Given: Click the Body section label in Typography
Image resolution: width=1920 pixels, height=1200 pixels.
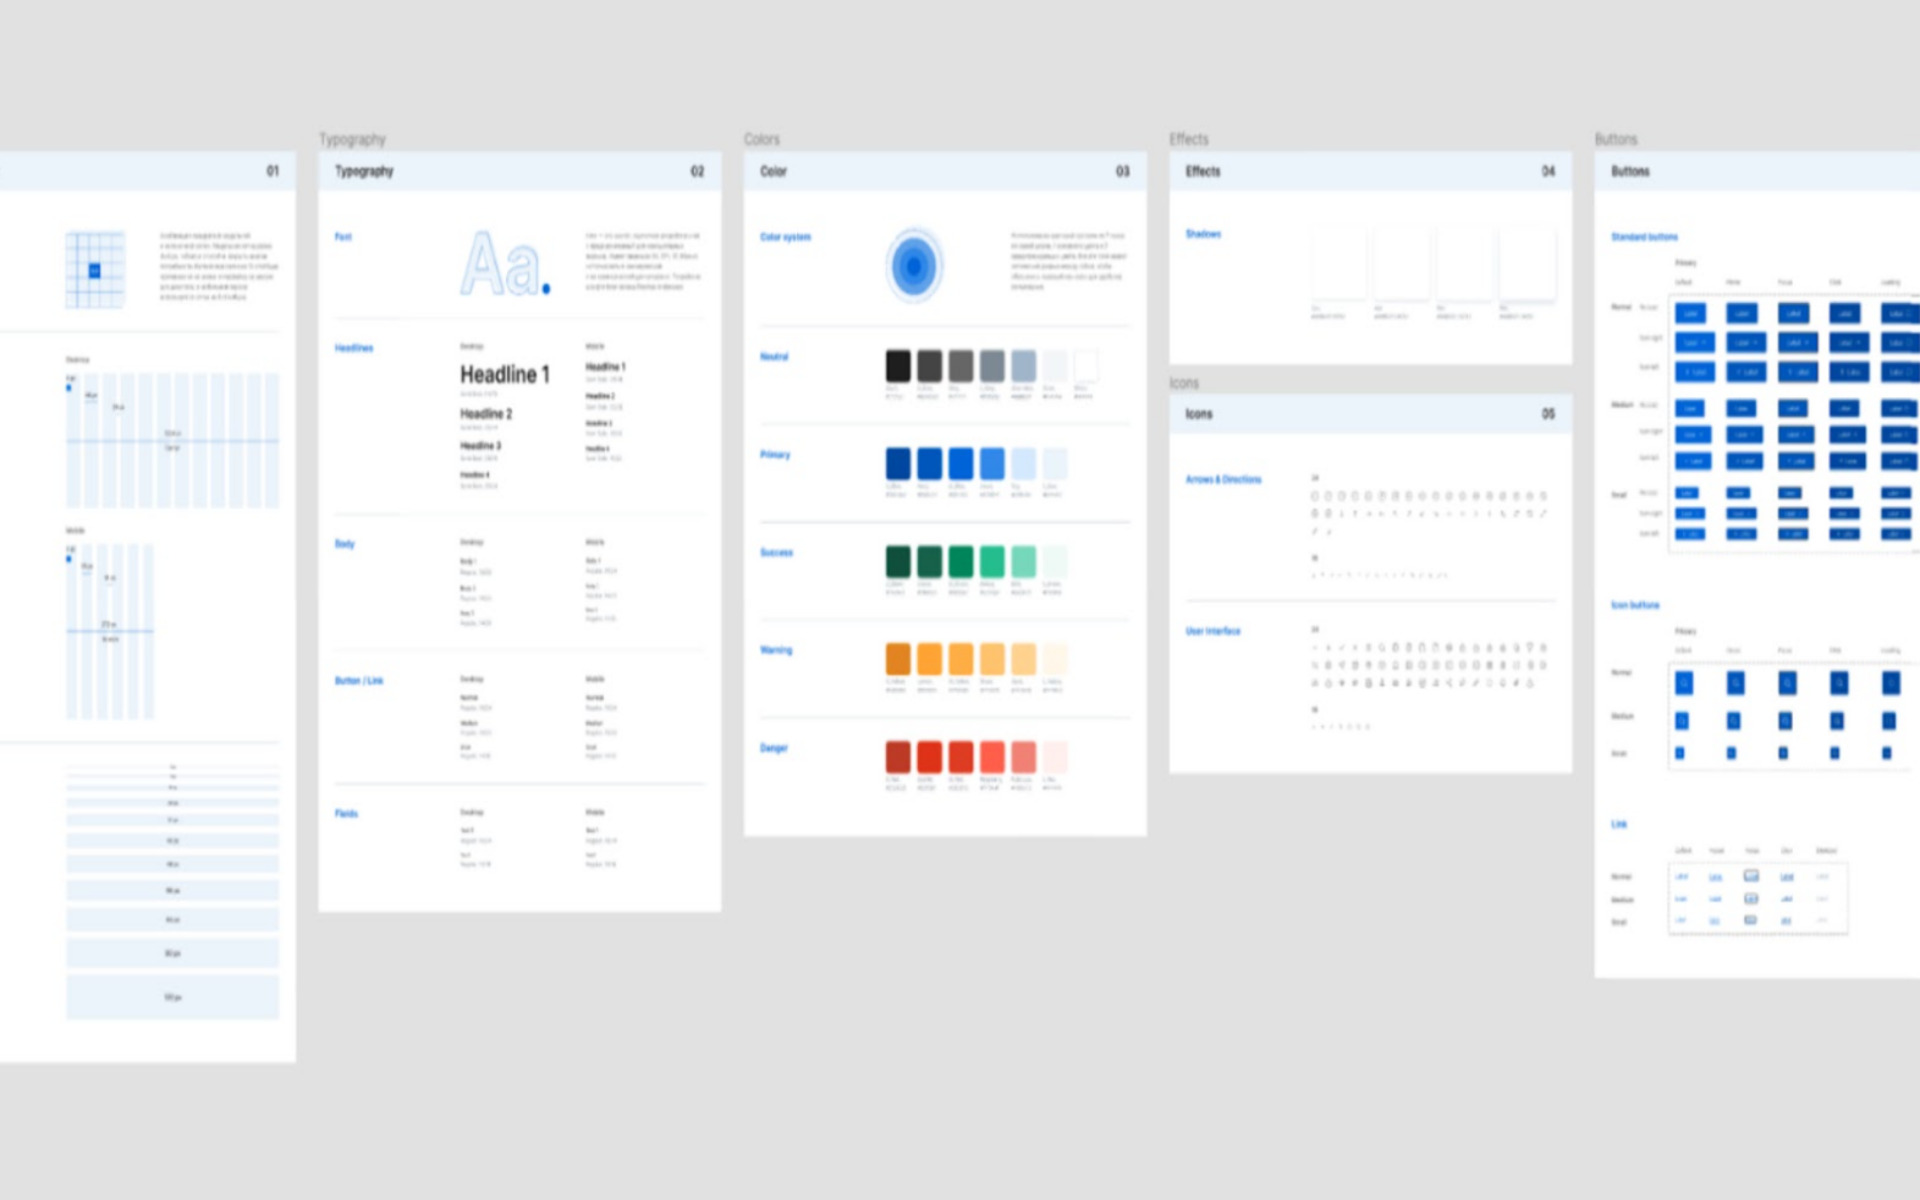Looking at the screenshot, I should (345, 544).
